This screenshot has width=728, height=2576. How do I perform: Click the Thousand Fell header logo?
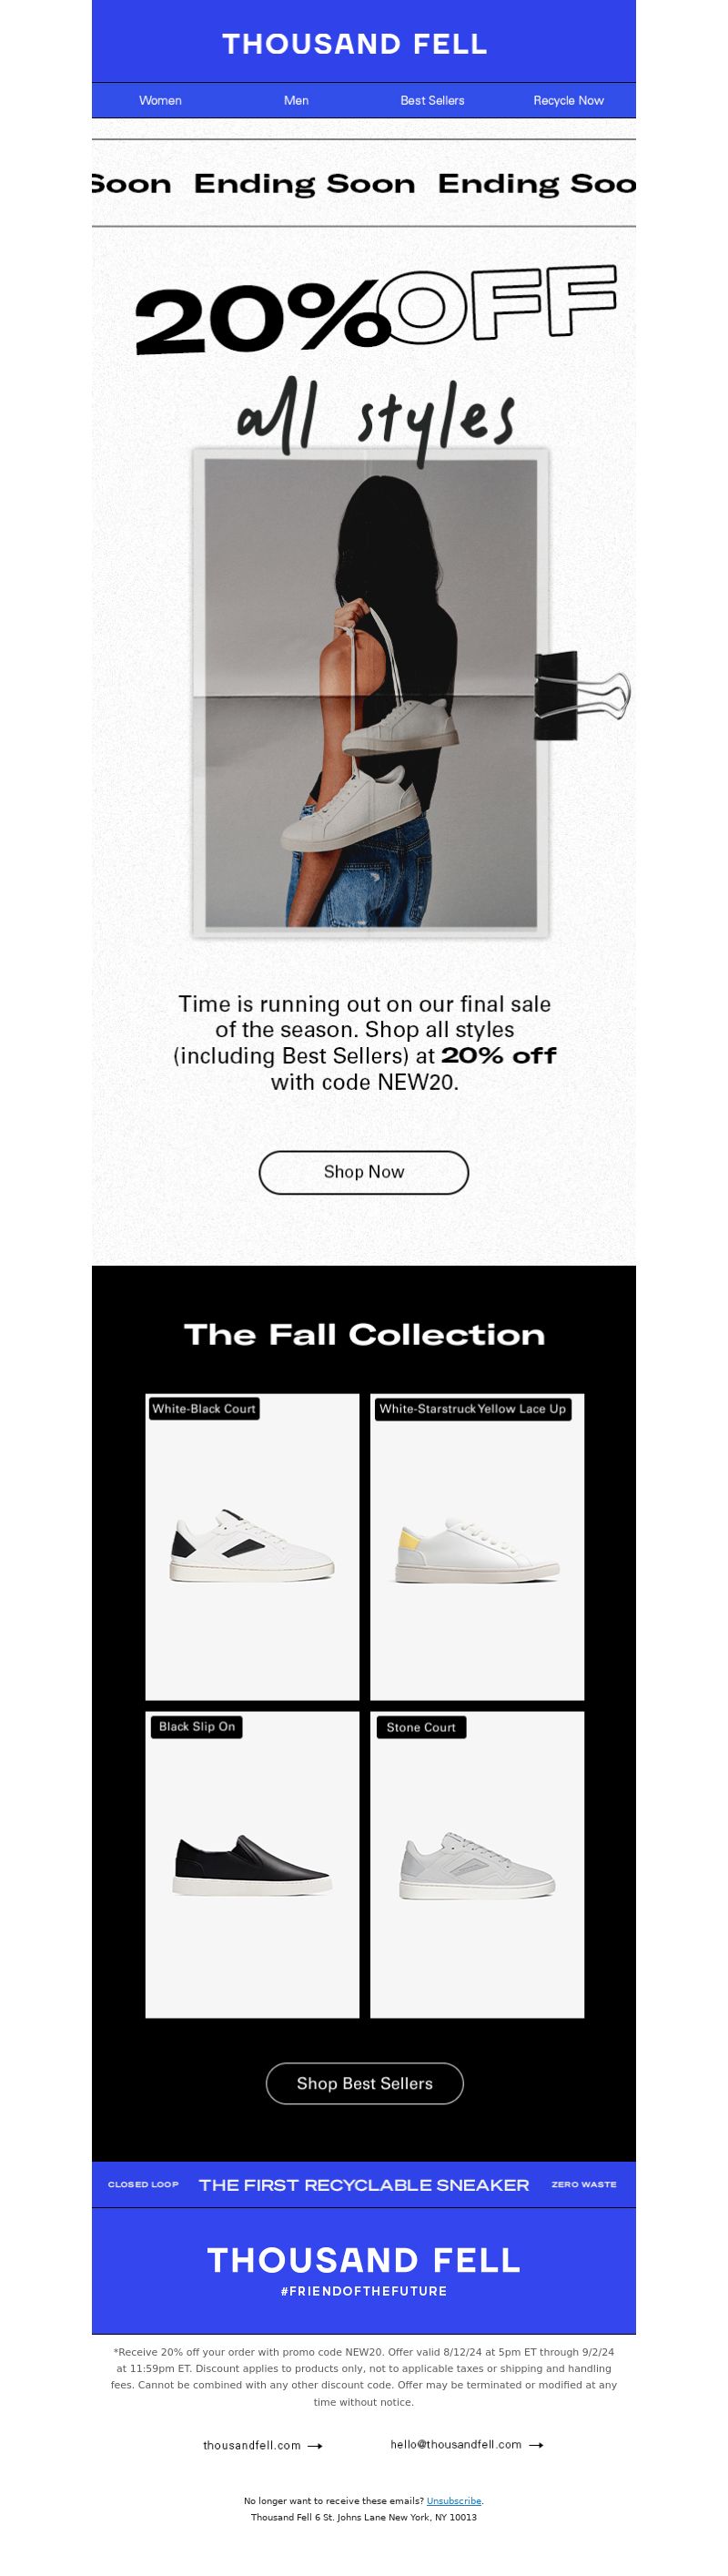pyautogui.click(x=355, y=43)
